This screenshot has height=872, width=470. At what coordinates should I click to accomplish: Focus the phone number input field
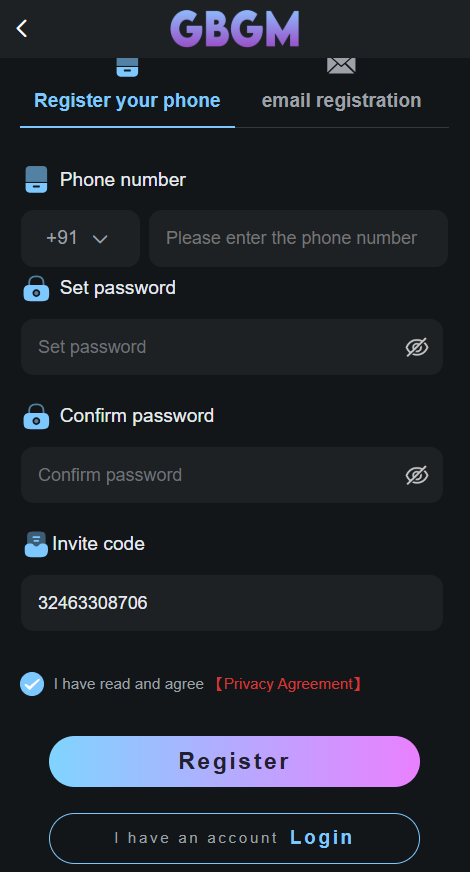pyautogui.click(x=298, y=238)
